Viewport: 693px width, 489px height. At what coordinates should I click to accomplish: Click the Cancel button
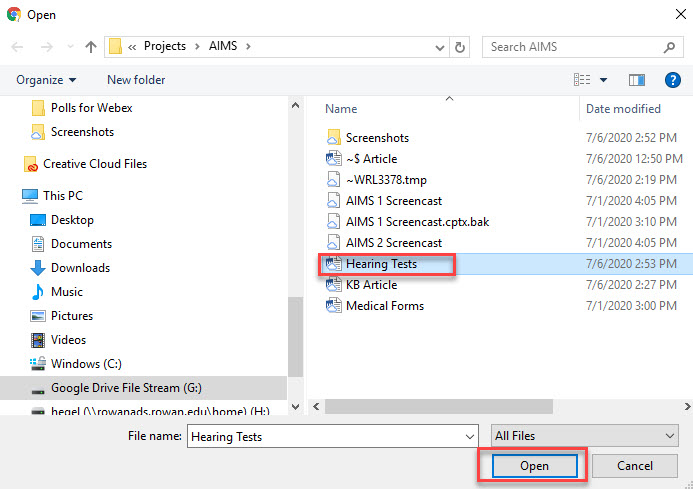[635, 466]
